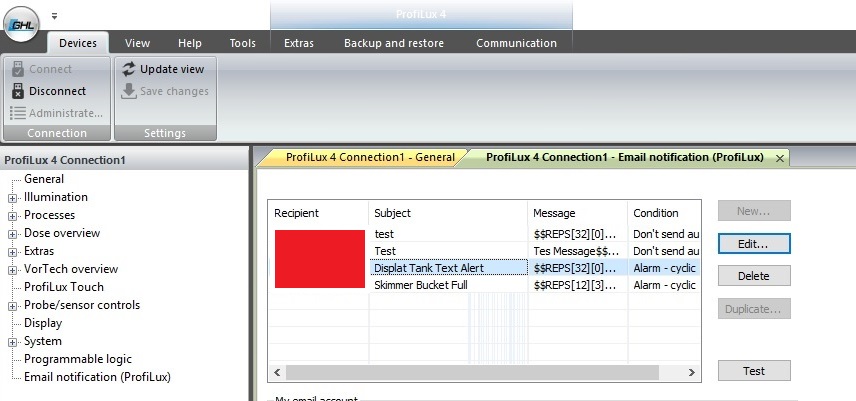
Task: Click the table's horizontal scrollbar right arrow
Action: click(692, 372)
